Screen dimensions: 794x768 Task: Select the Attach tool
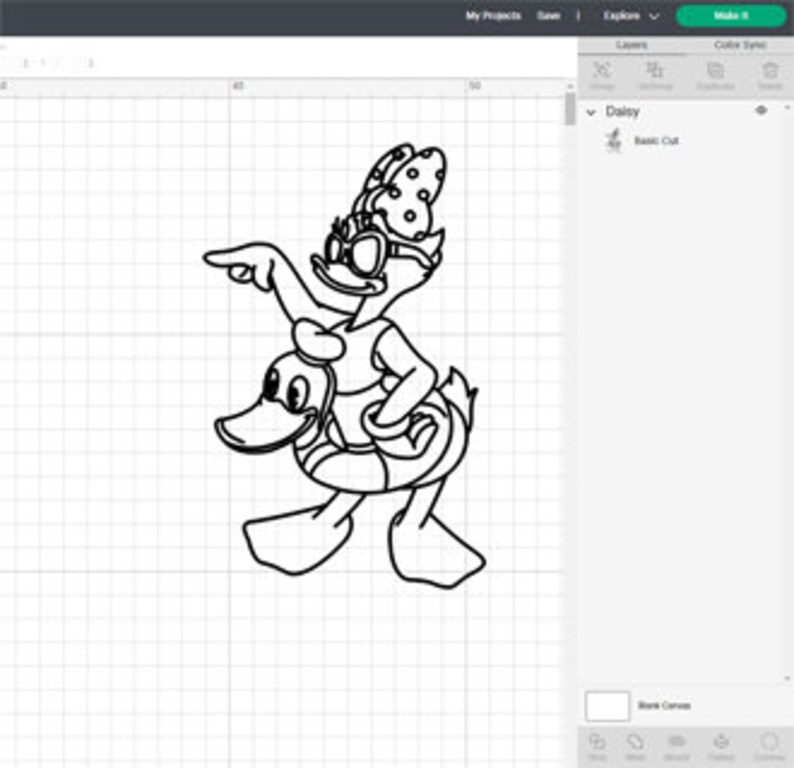click(x=677, y=745)
